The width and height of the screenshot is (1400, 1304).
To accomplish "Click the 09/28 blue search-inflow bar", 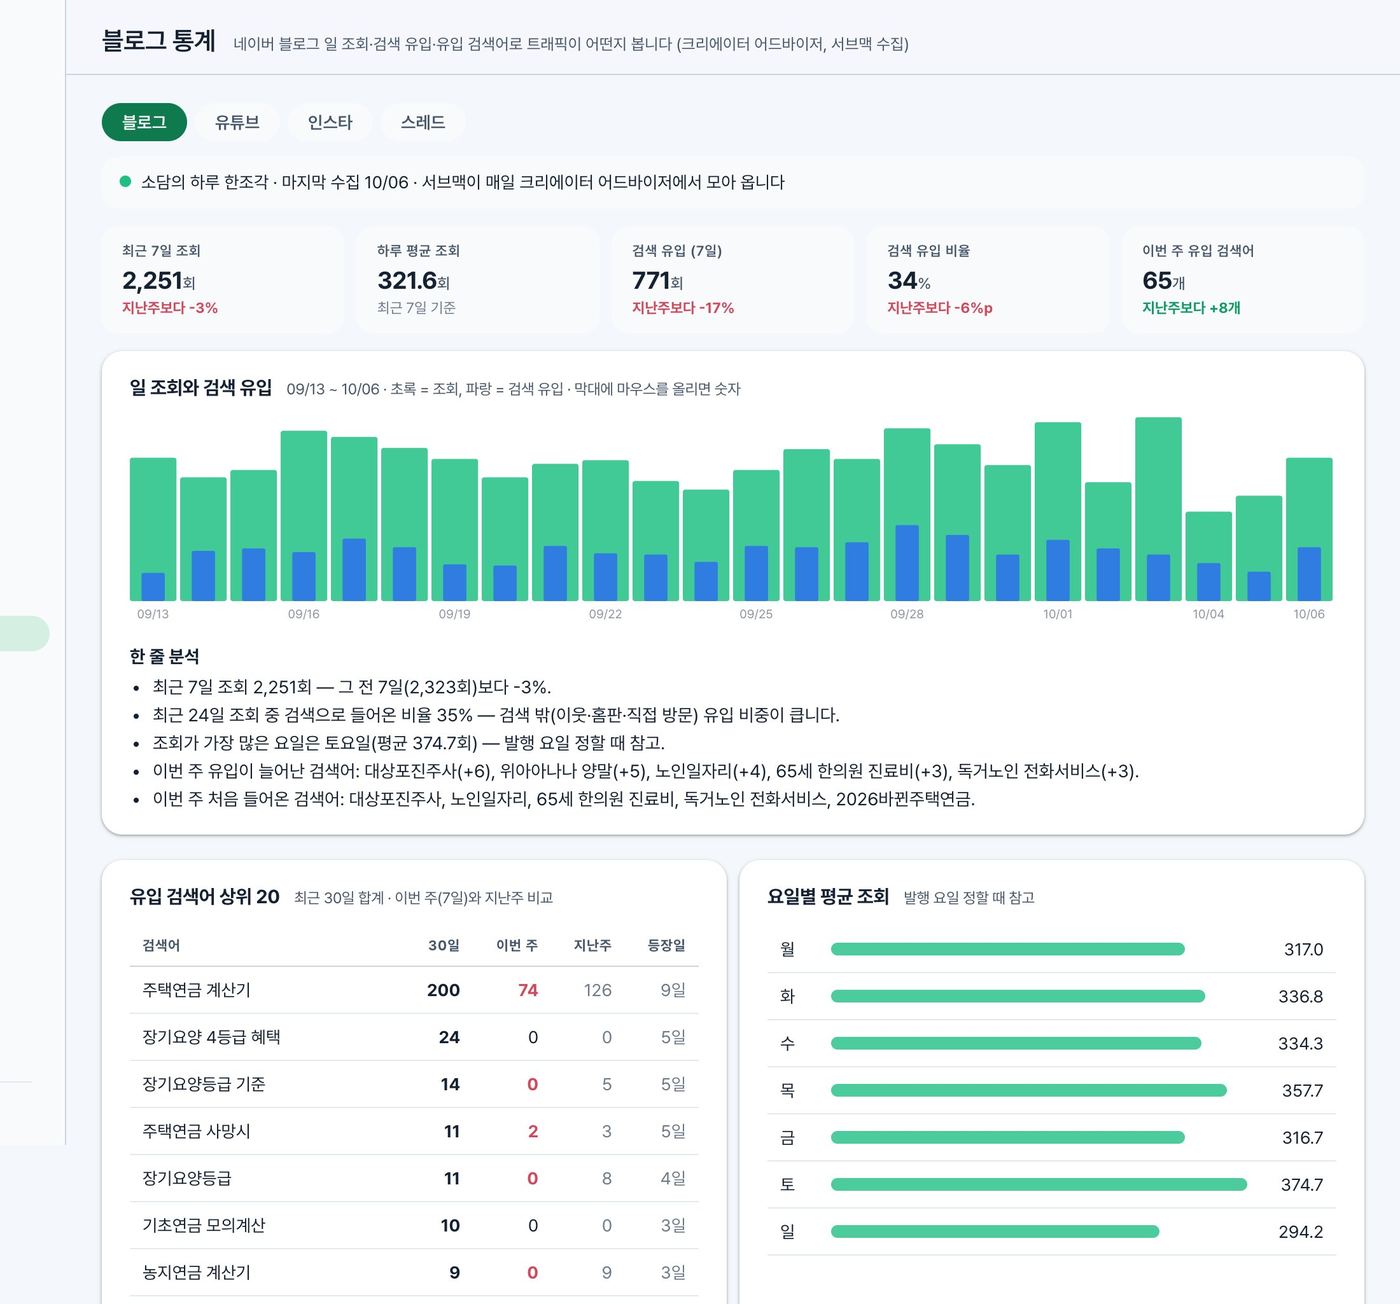I will click(907, 563).
